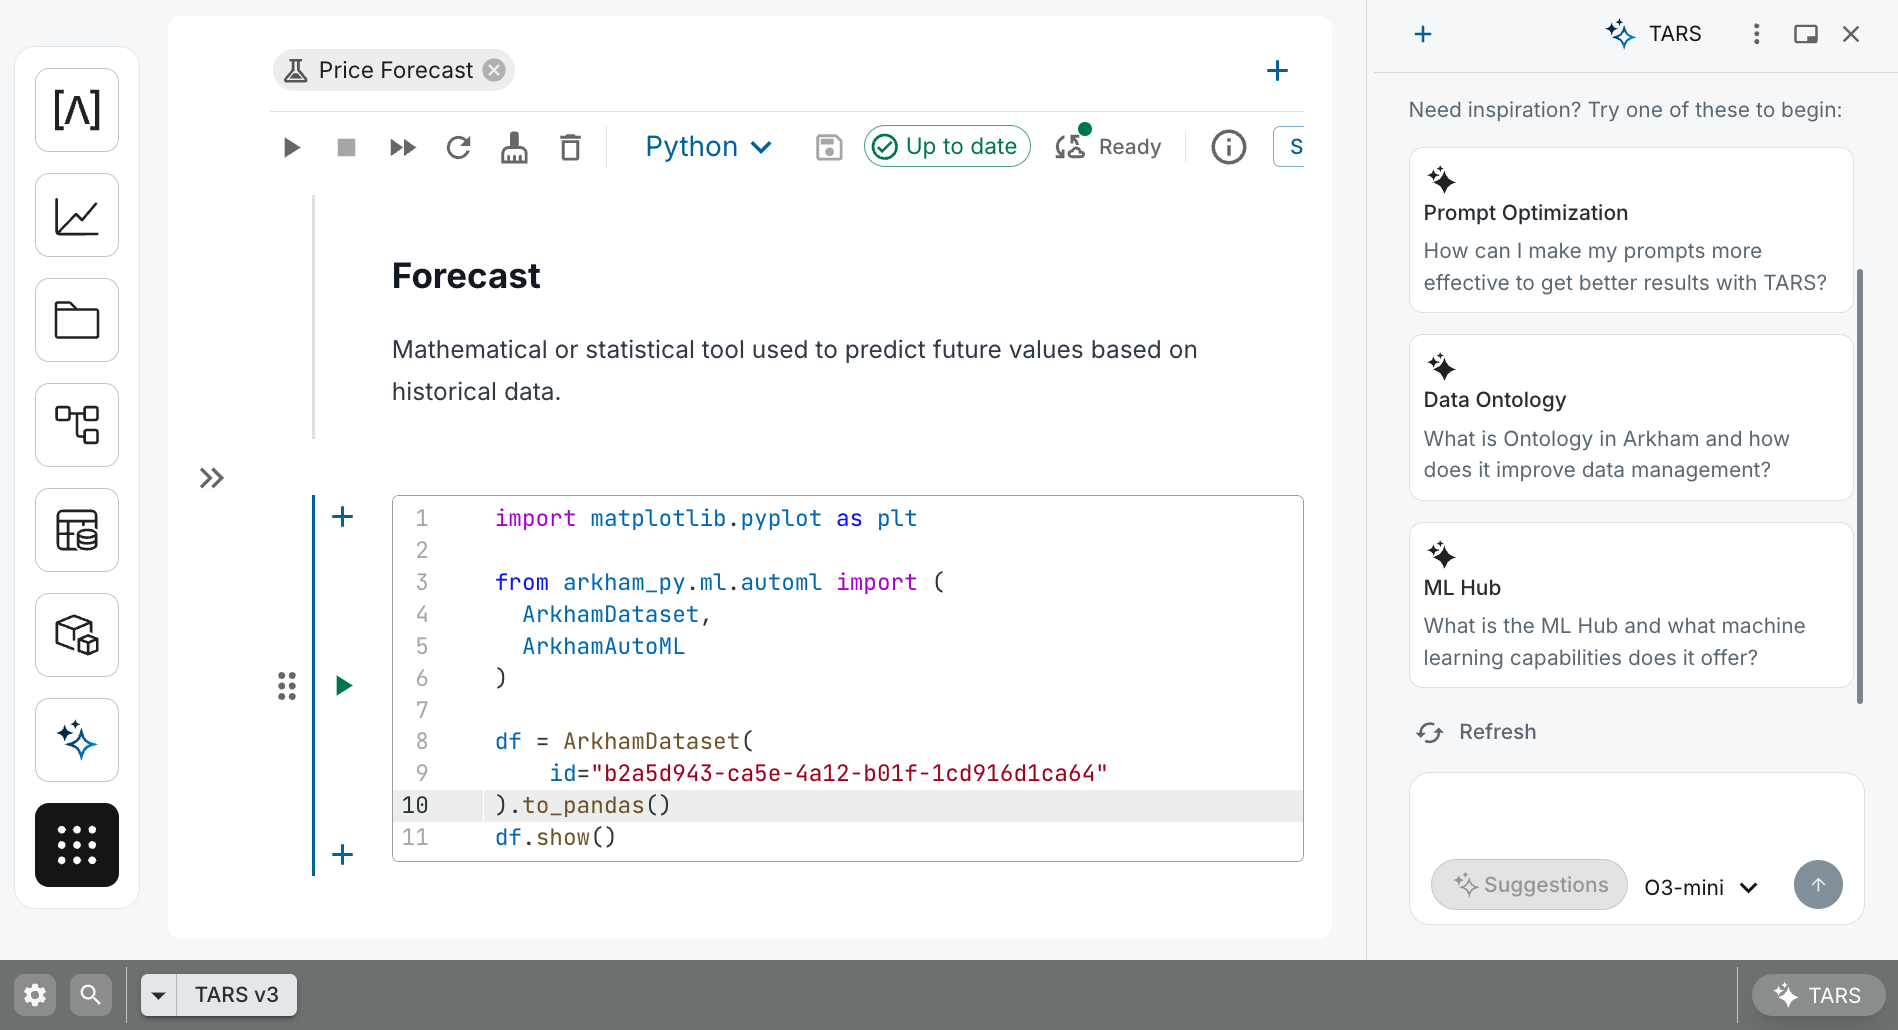Image resolution: width=1898 pixels, height=1030 pixels.
Task: Open the Python language dropdown
Action: point(708,147)
